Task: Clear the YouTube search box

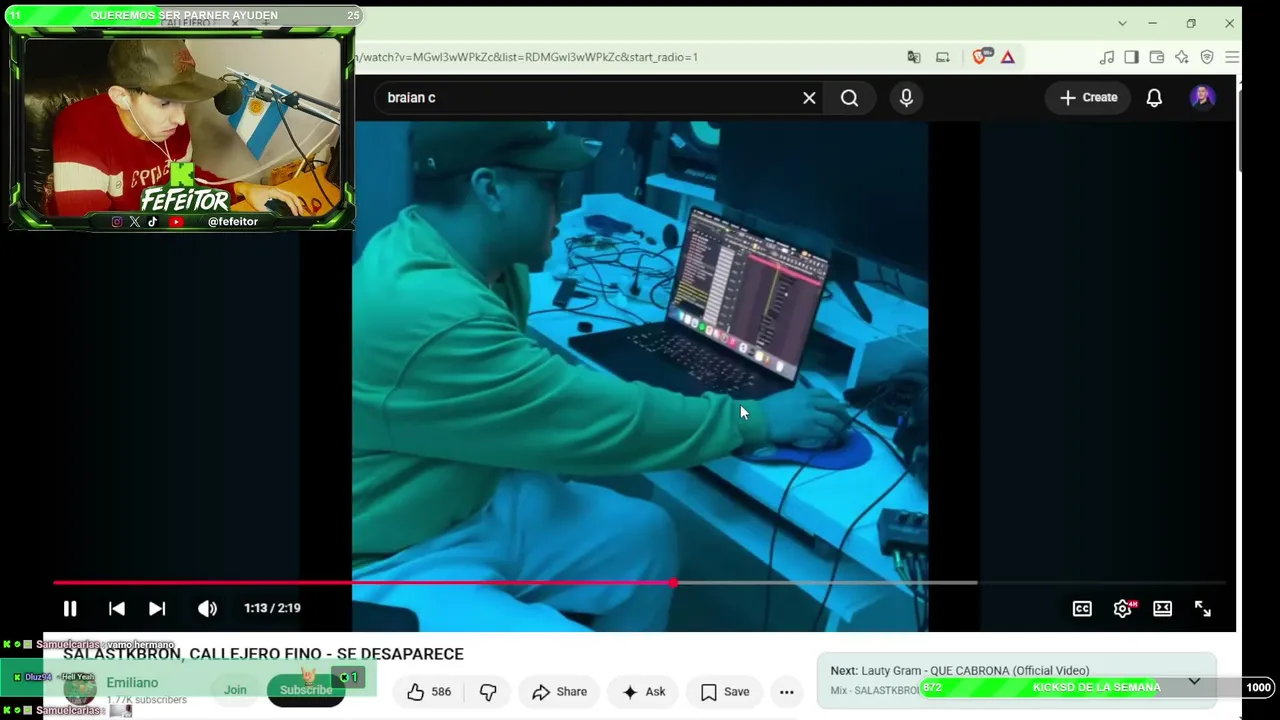Action: 809,98
